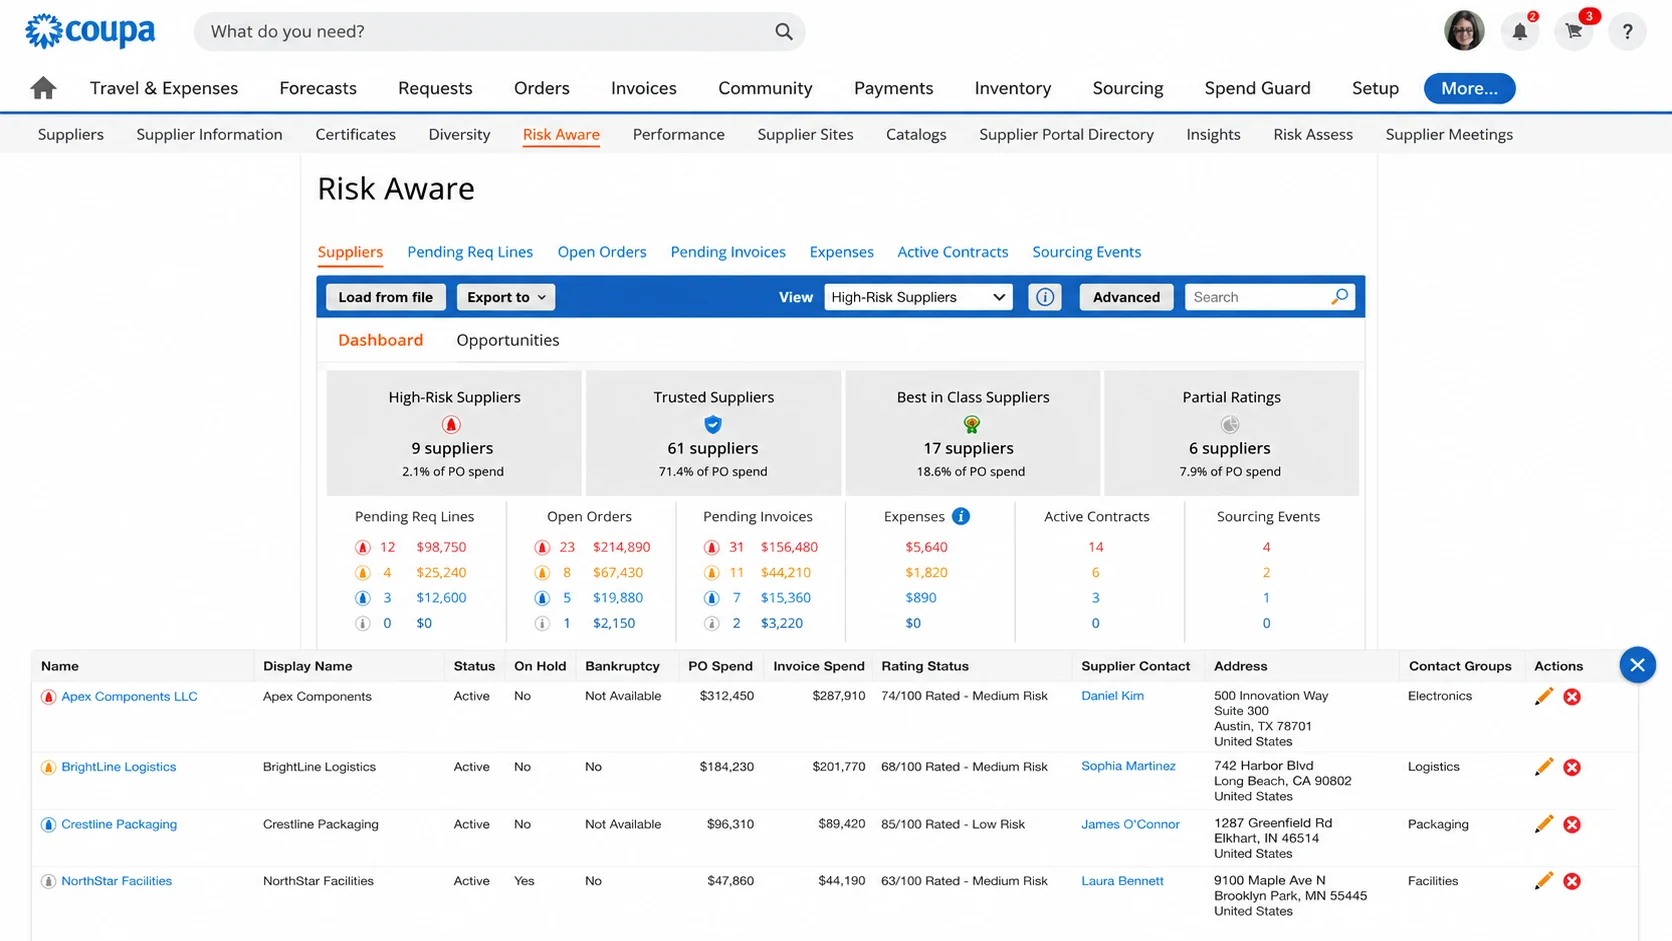The height and width of the screenshot is (941, 1672).
Task: Delete Crestline Packaging with red X
Action: (1572, 825)
